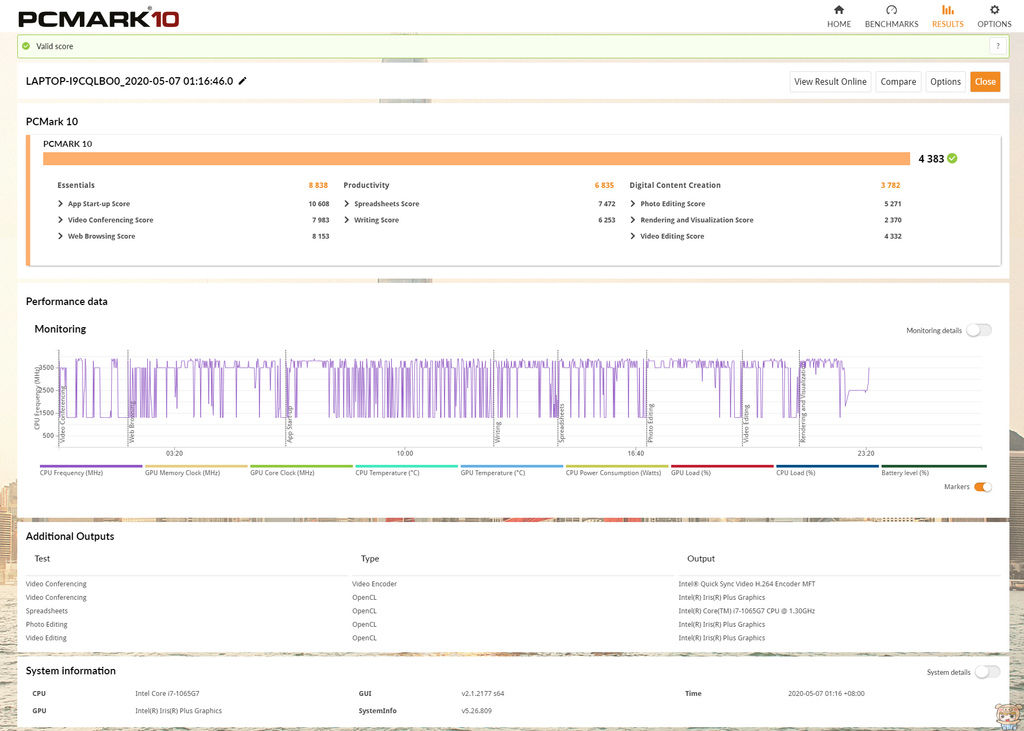Click the Essentials score 8 838
Screen dimensions: 1024x731
318,186
